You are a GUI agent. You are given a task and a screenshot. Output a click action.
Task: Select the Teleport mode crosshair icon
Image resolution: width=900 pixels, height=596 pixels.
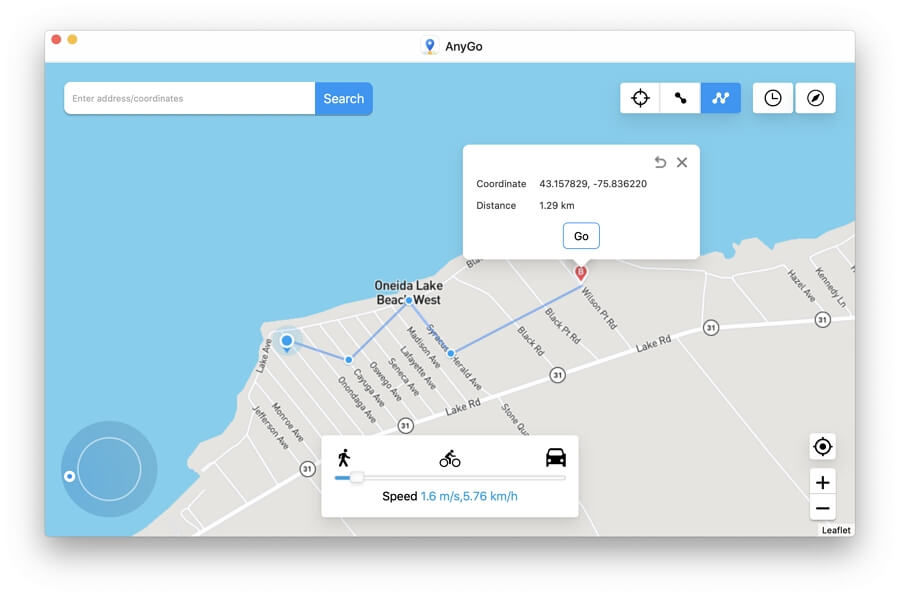pyautogui.click(x=639, y=97)
